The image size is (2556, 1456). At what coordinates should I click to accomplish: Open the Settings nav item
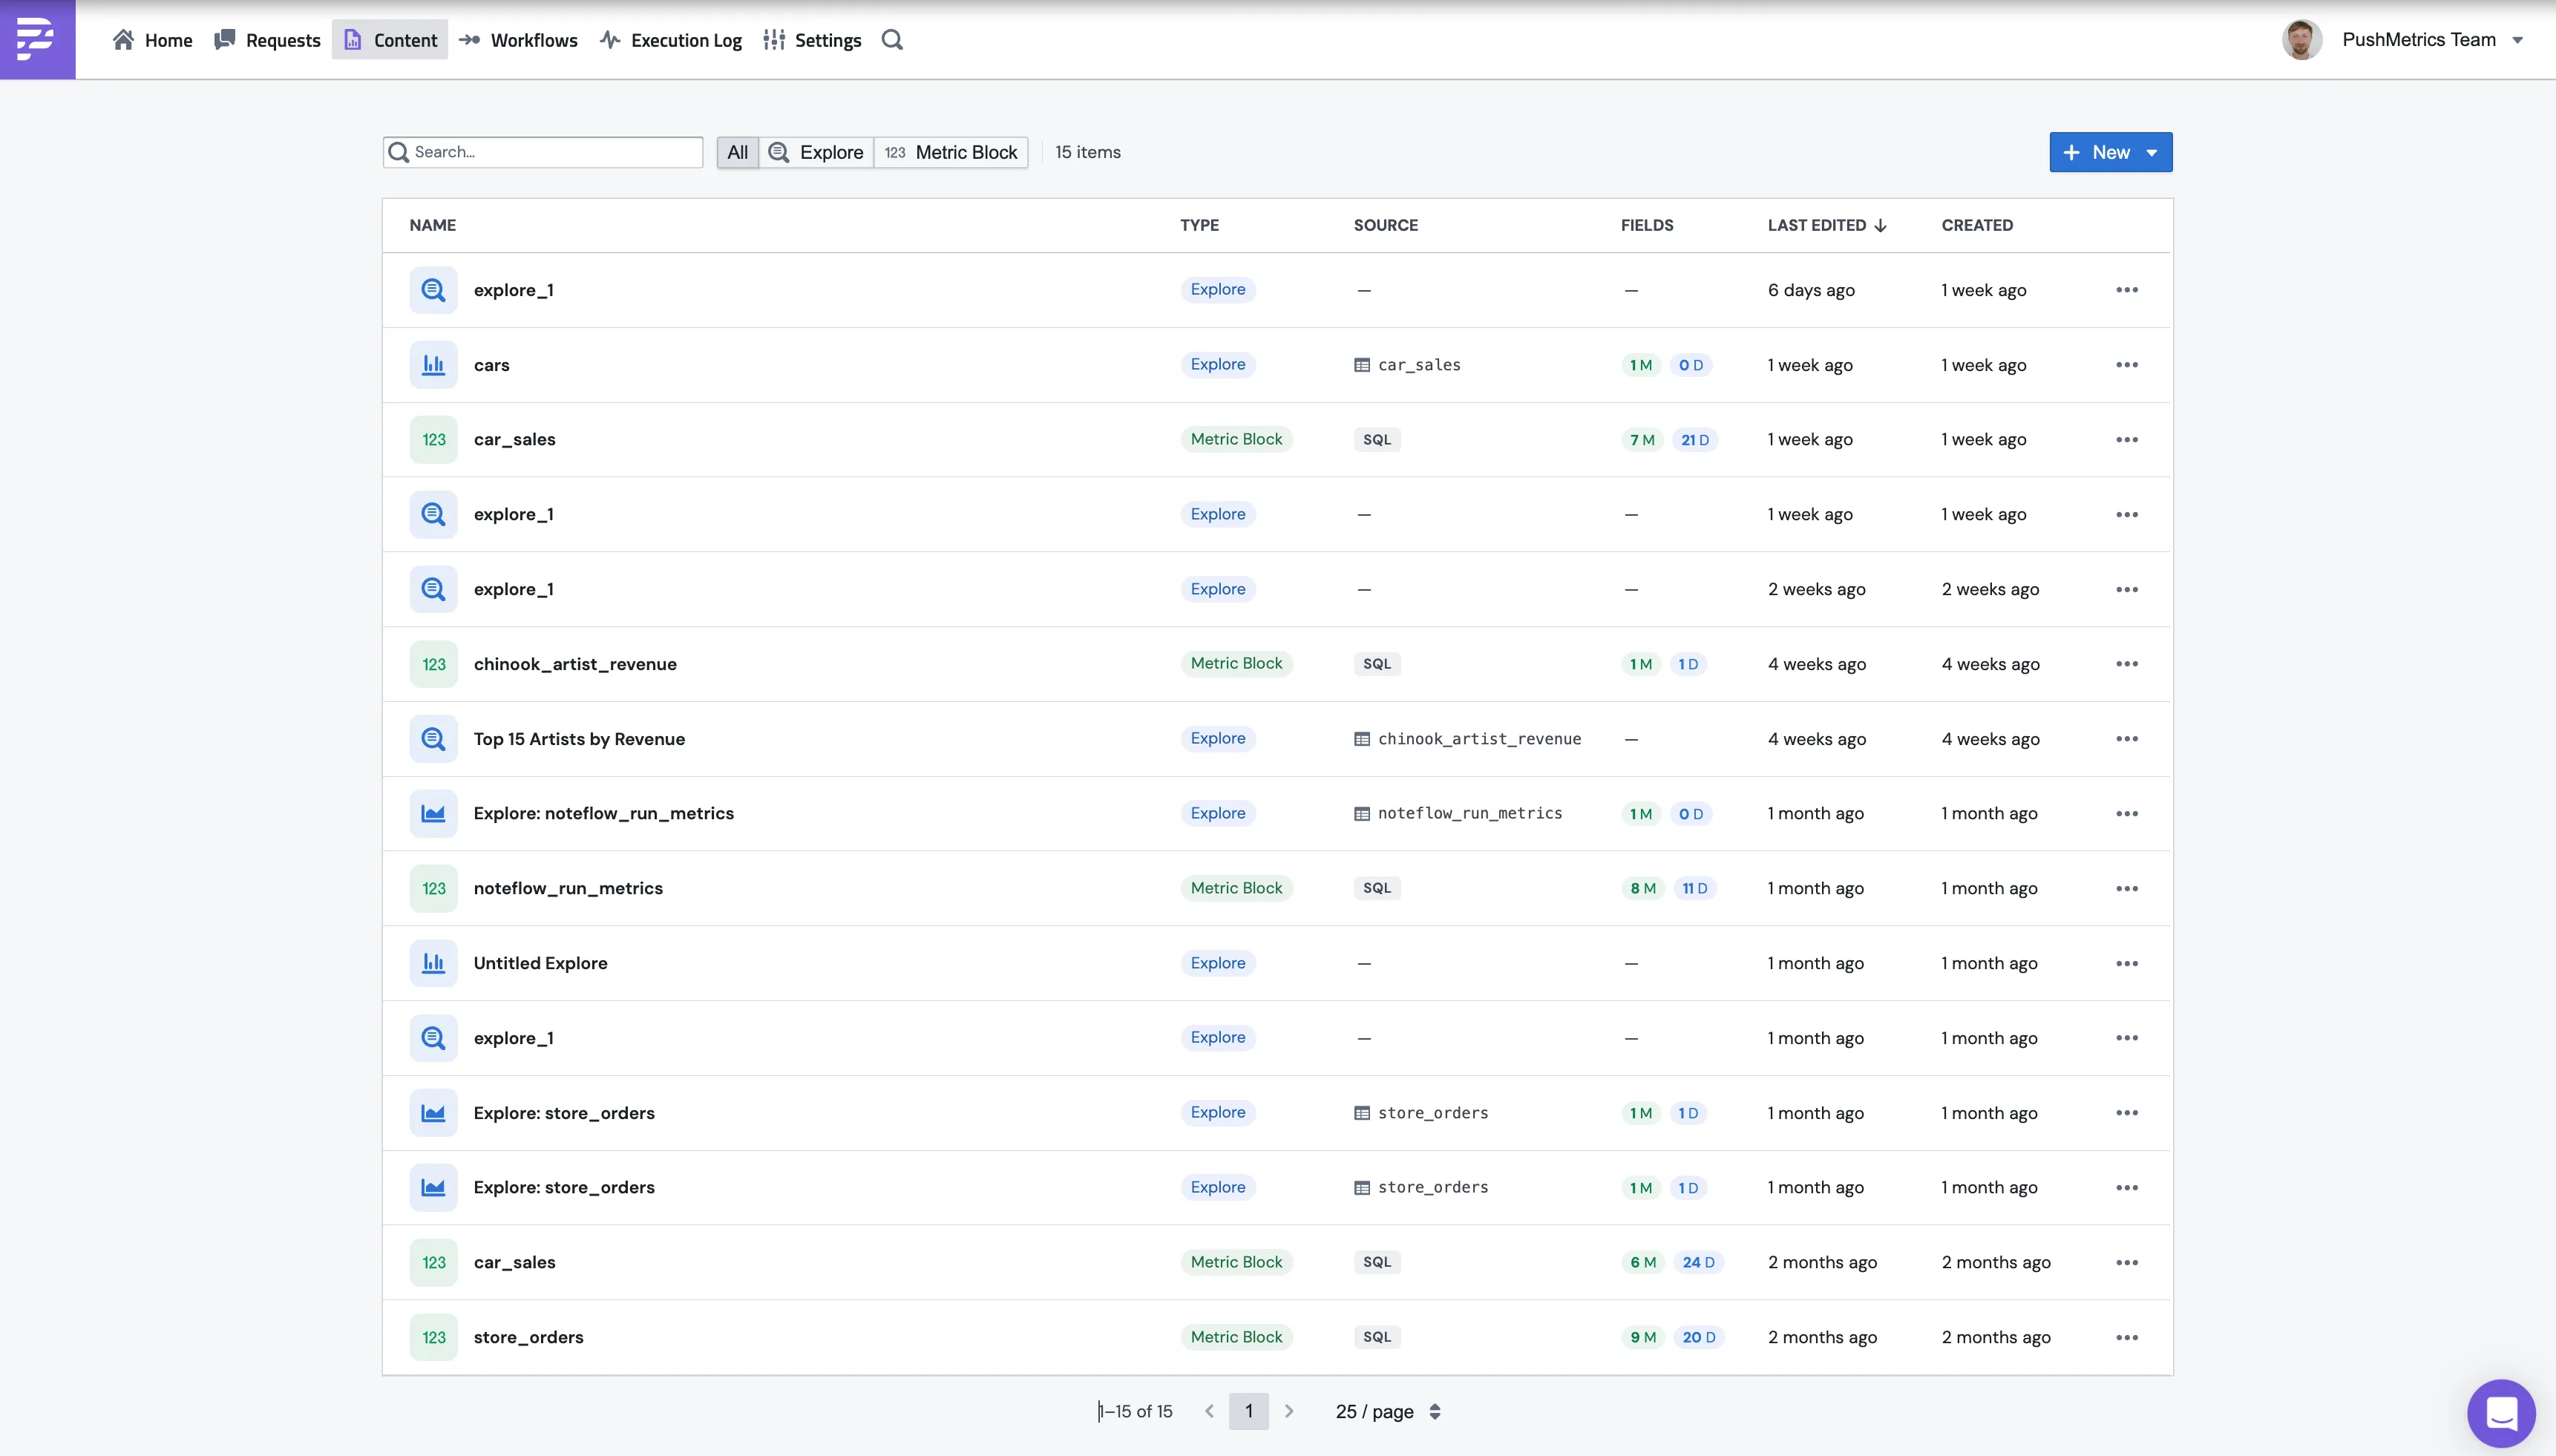point(813,40)
